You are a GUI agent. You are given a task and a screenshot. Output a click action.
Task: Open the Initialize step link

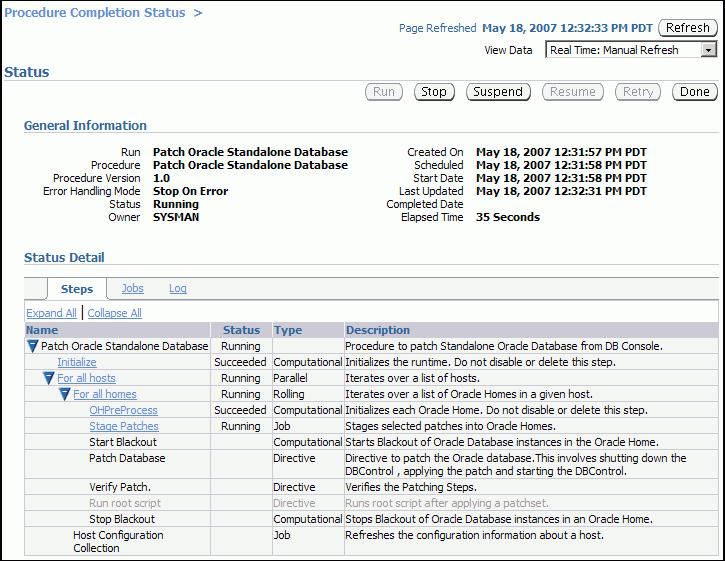[x=77, y=362]
